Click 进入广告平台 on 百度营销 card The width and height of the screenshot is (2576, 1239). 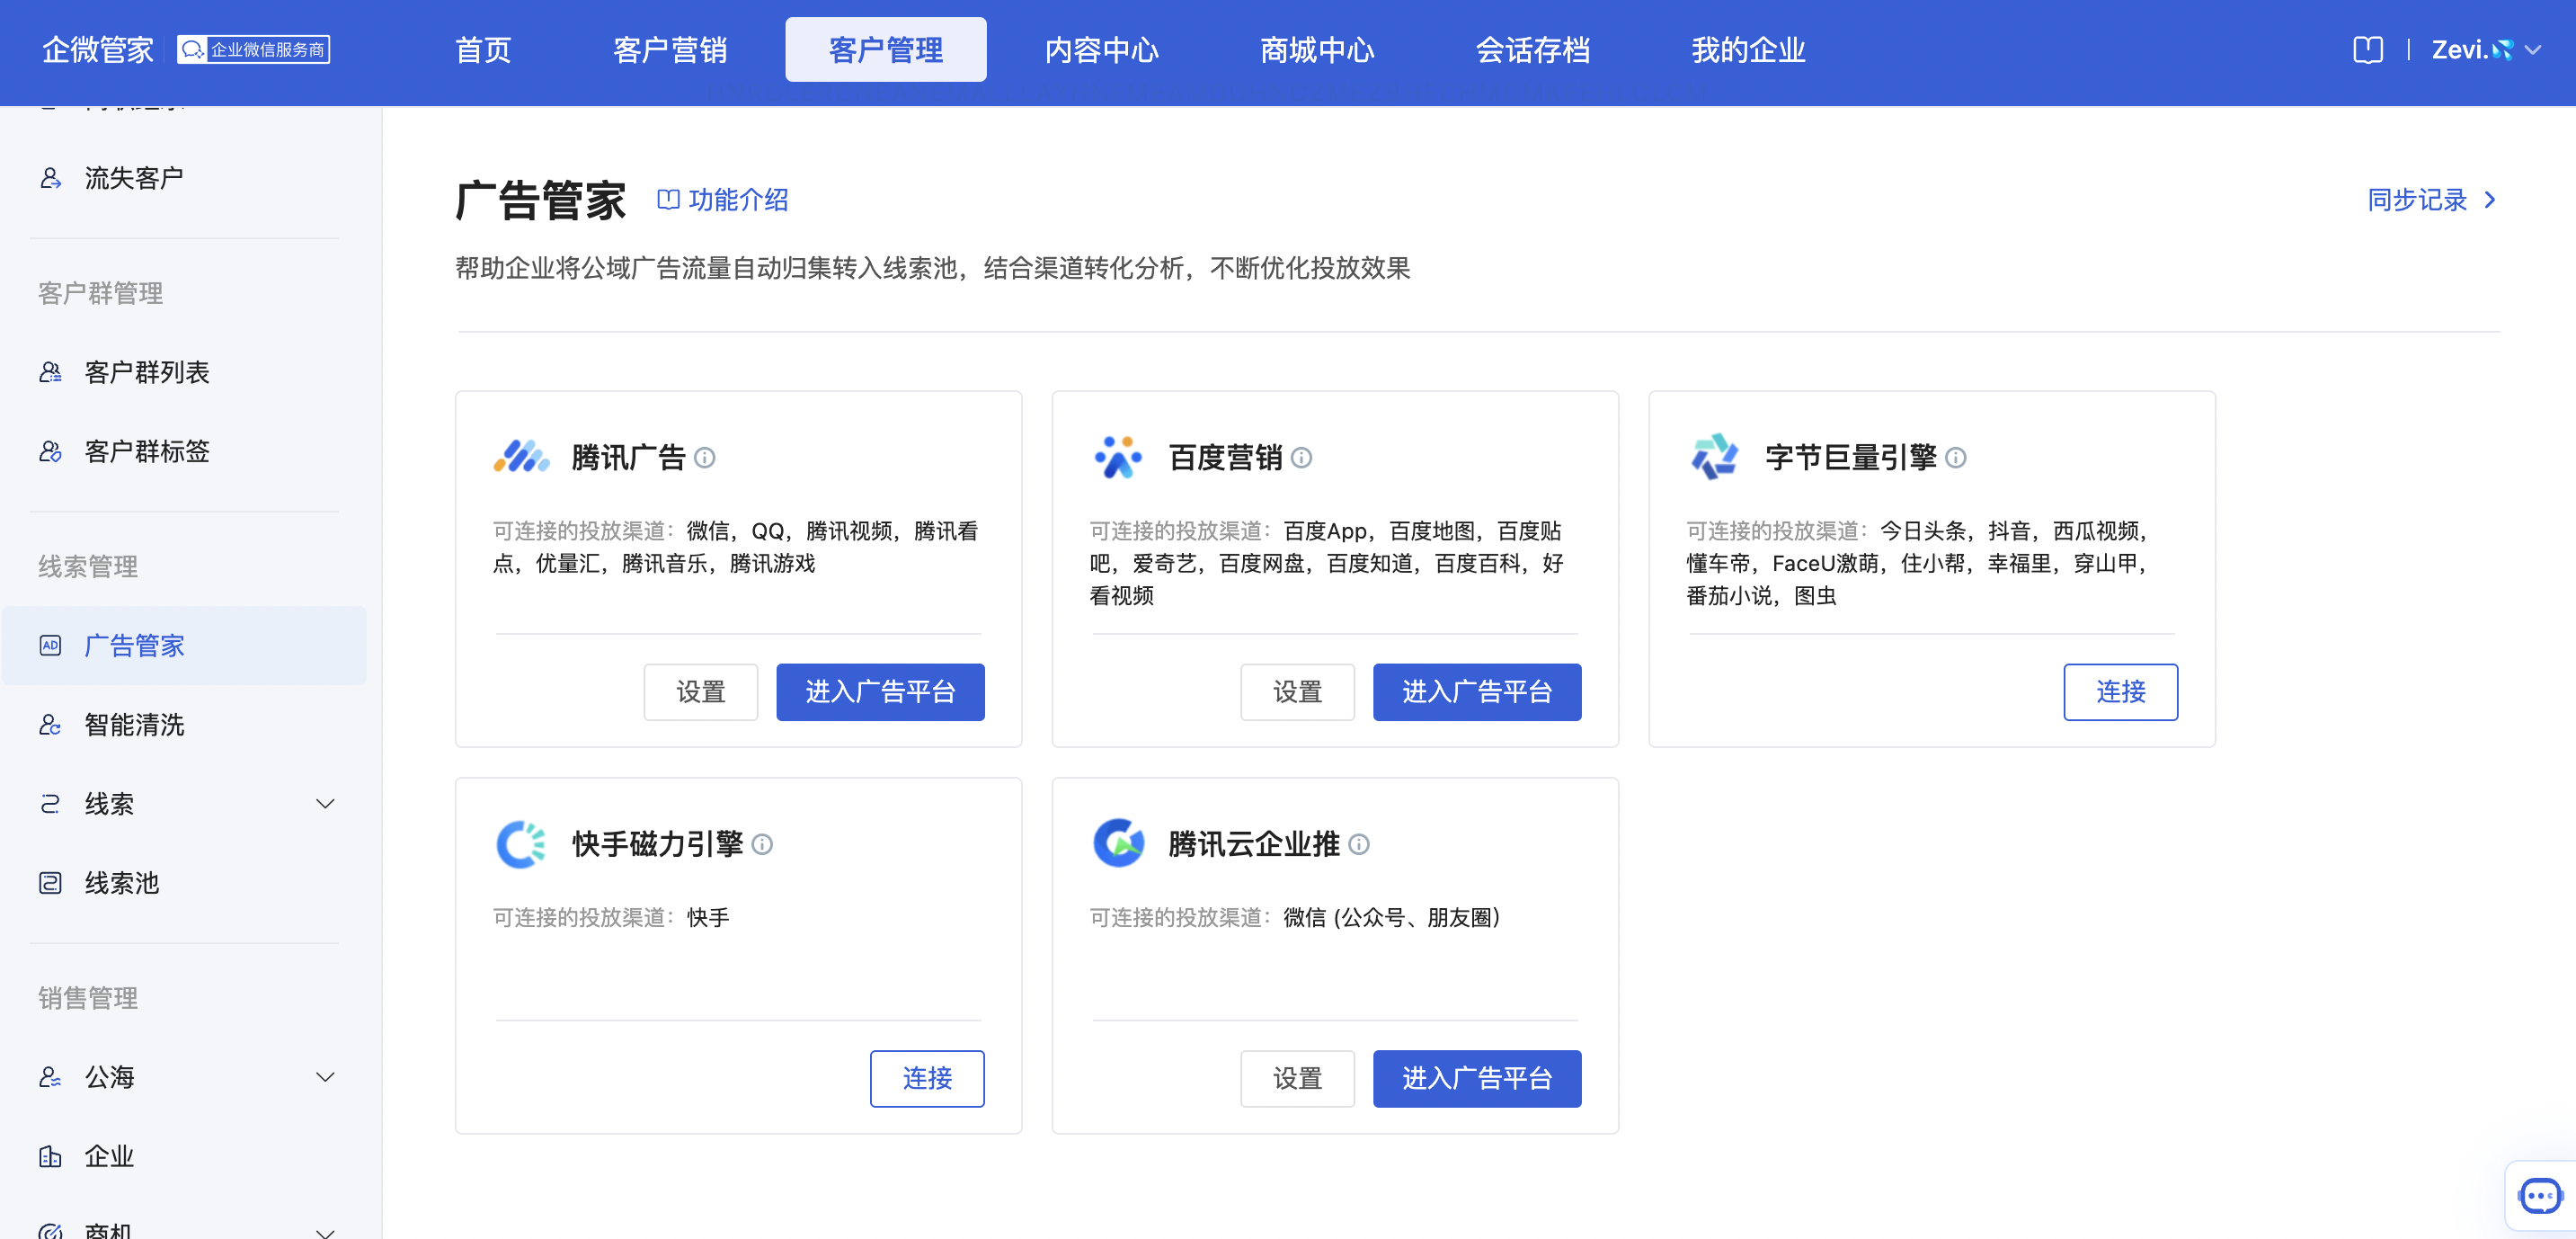[1477, 692]
